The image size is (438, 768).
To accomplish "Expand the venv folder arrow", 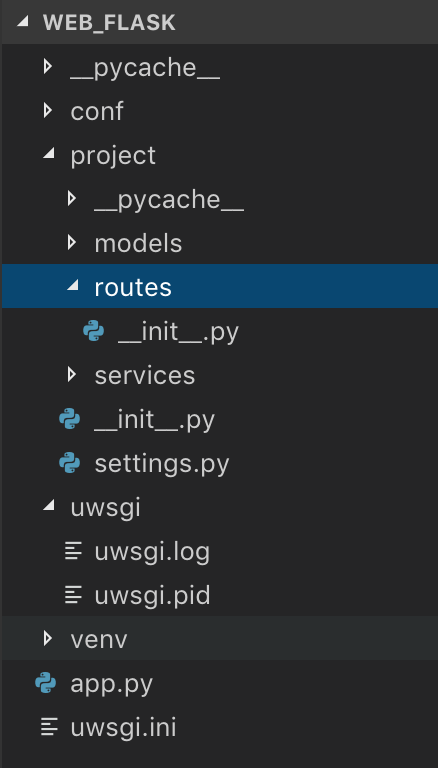I will tap(48, 639).
